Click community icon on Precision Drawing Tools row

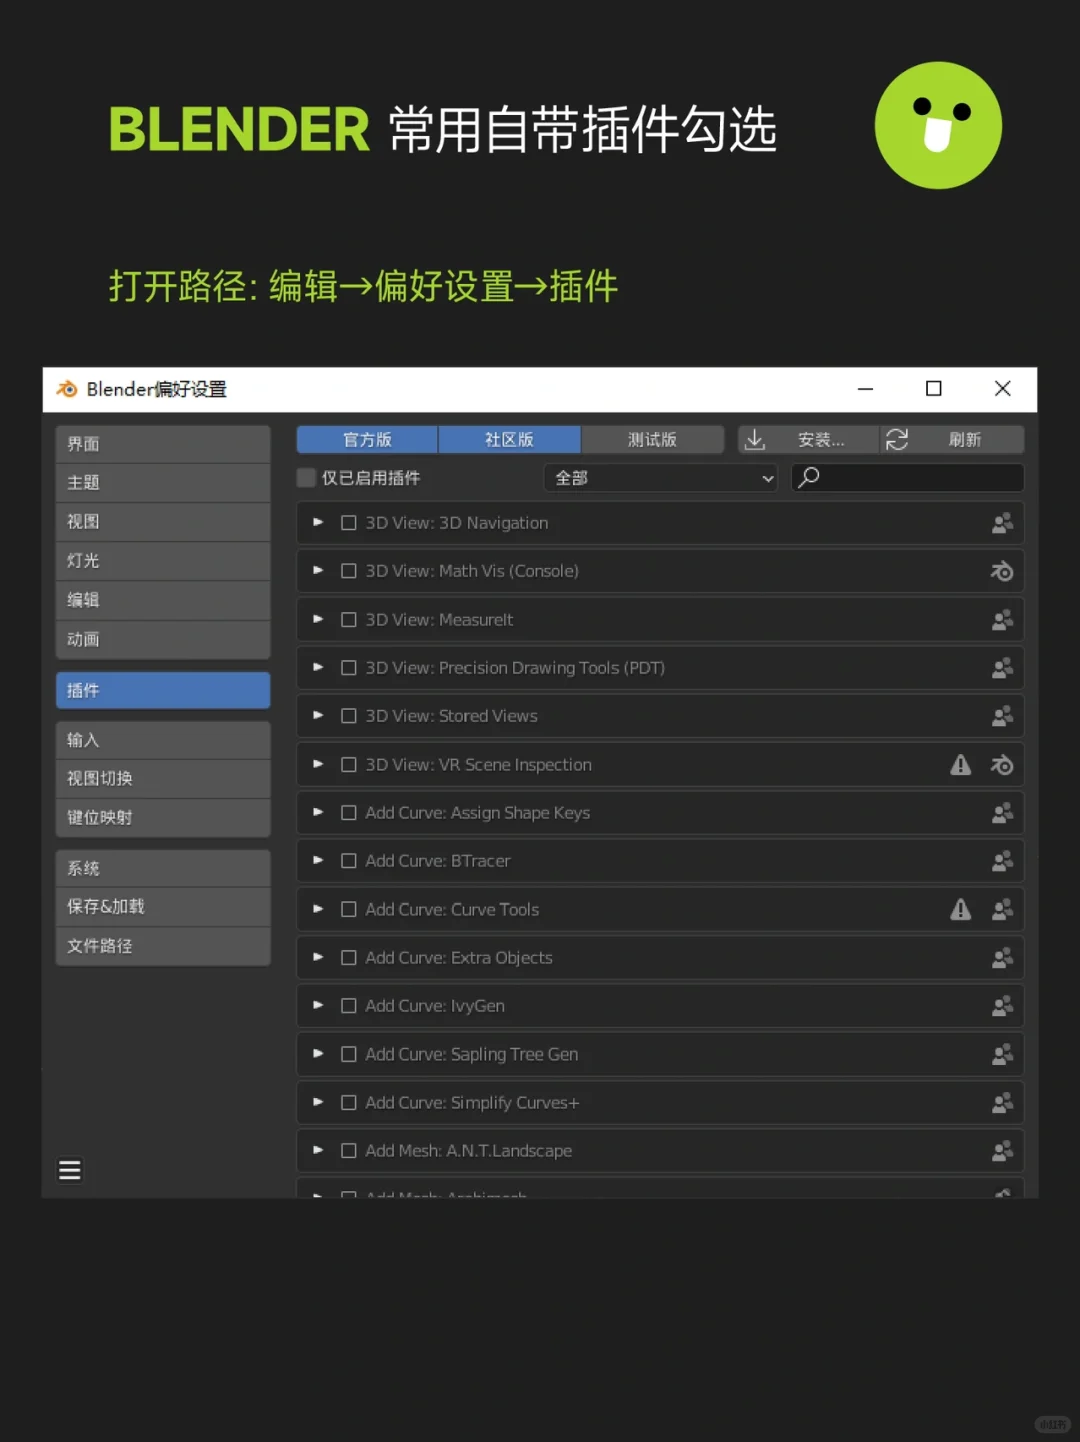tap(1002, 668)
